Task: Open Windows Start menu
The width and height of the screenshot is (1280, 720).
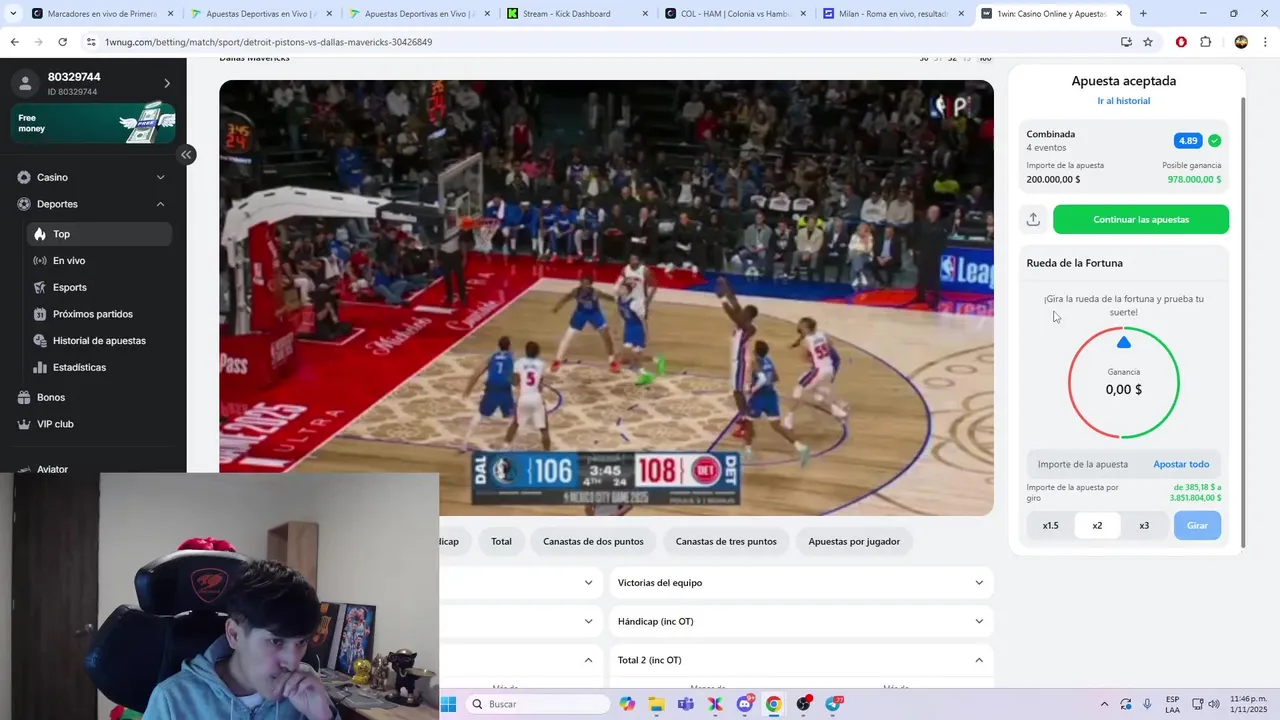Action: (448, 704)
